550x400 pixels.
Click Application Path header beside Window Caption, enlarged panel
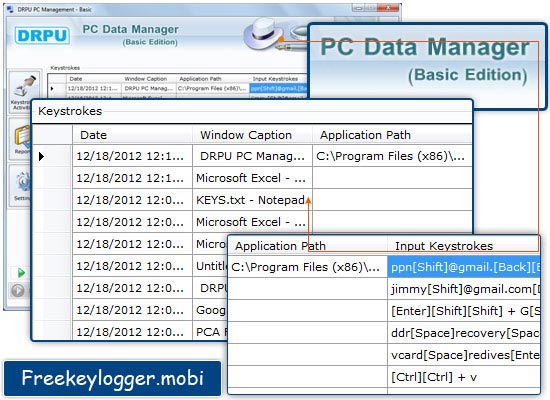(392, 135)
